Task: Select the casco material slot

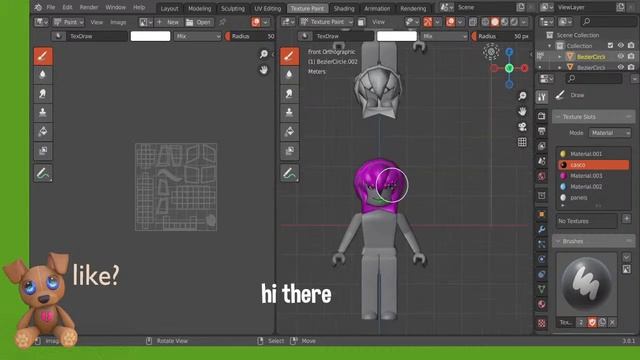Action: 593,165
